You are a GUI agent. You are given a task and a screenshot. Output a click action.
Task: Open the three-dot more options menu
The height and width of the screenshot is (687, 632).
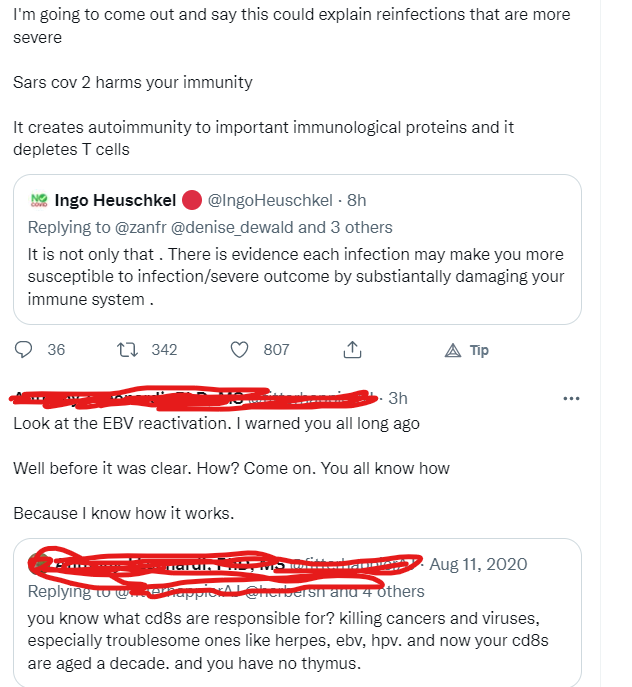click(571, 398)
